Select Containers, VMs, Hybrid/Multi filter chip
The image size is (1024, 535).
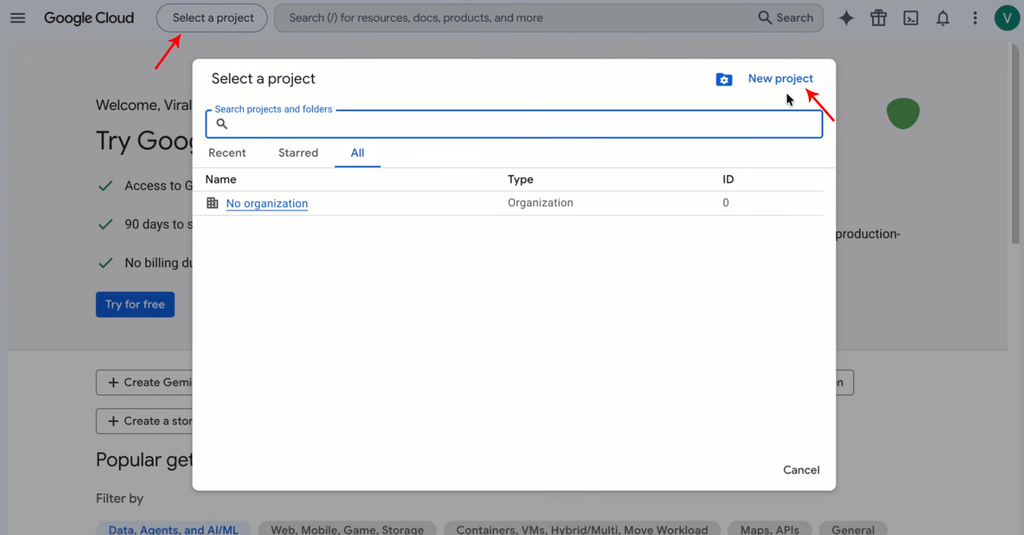[x=582, y=528]
